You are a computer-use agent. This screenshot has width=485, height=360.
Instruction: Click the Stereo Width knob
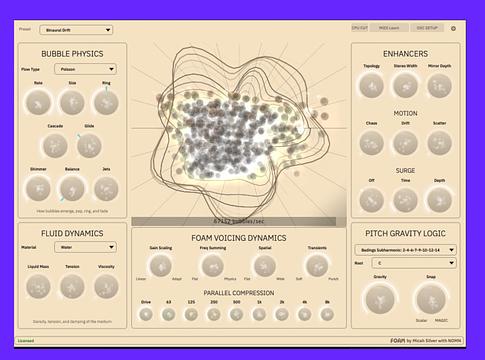point(405,86)
